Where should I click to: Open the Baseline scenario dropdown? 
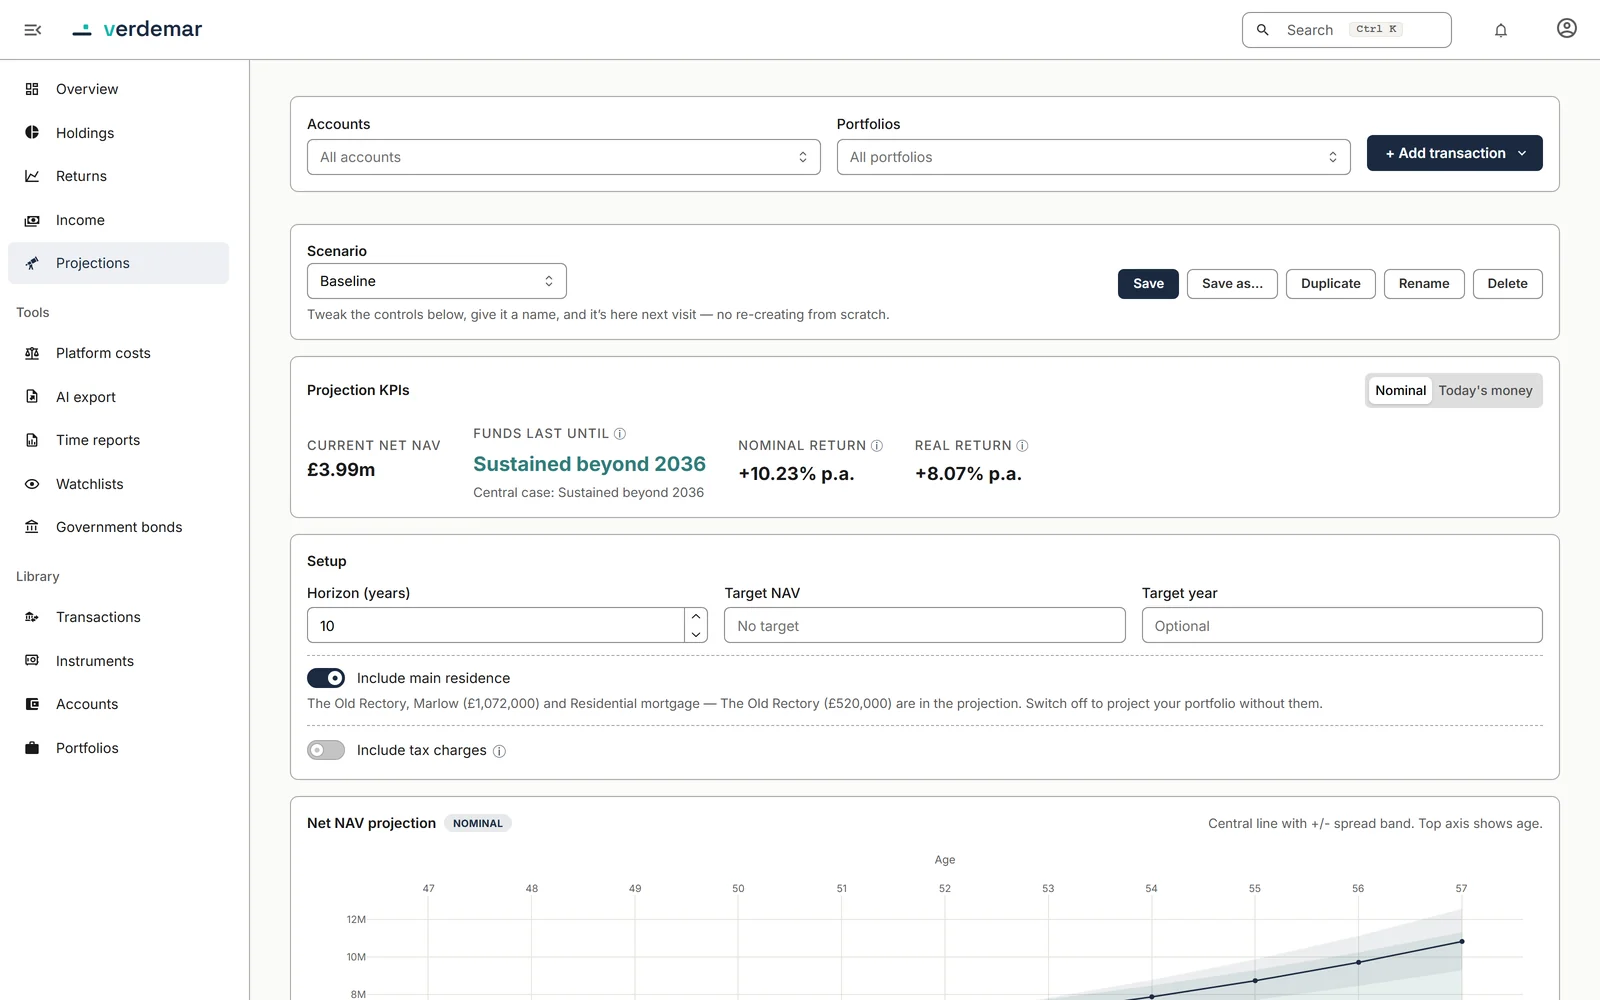437,281
